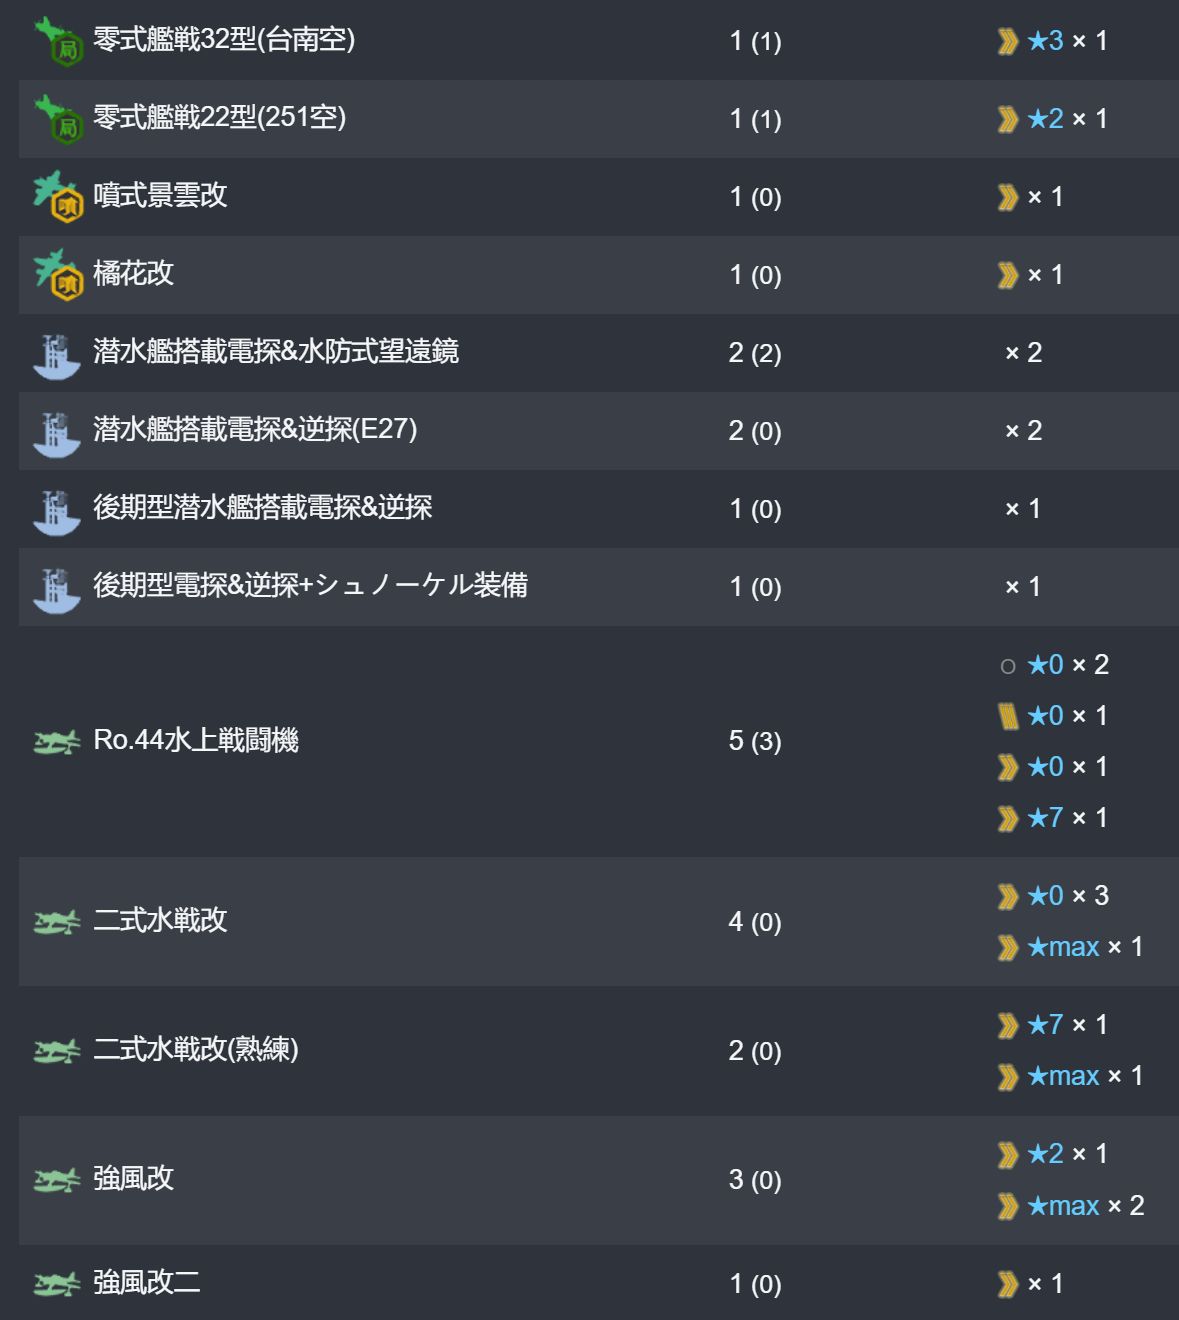
Task: Select the 後期型潜水艦搭載電探&逆探 equipment icon
Action: [57, 510]
